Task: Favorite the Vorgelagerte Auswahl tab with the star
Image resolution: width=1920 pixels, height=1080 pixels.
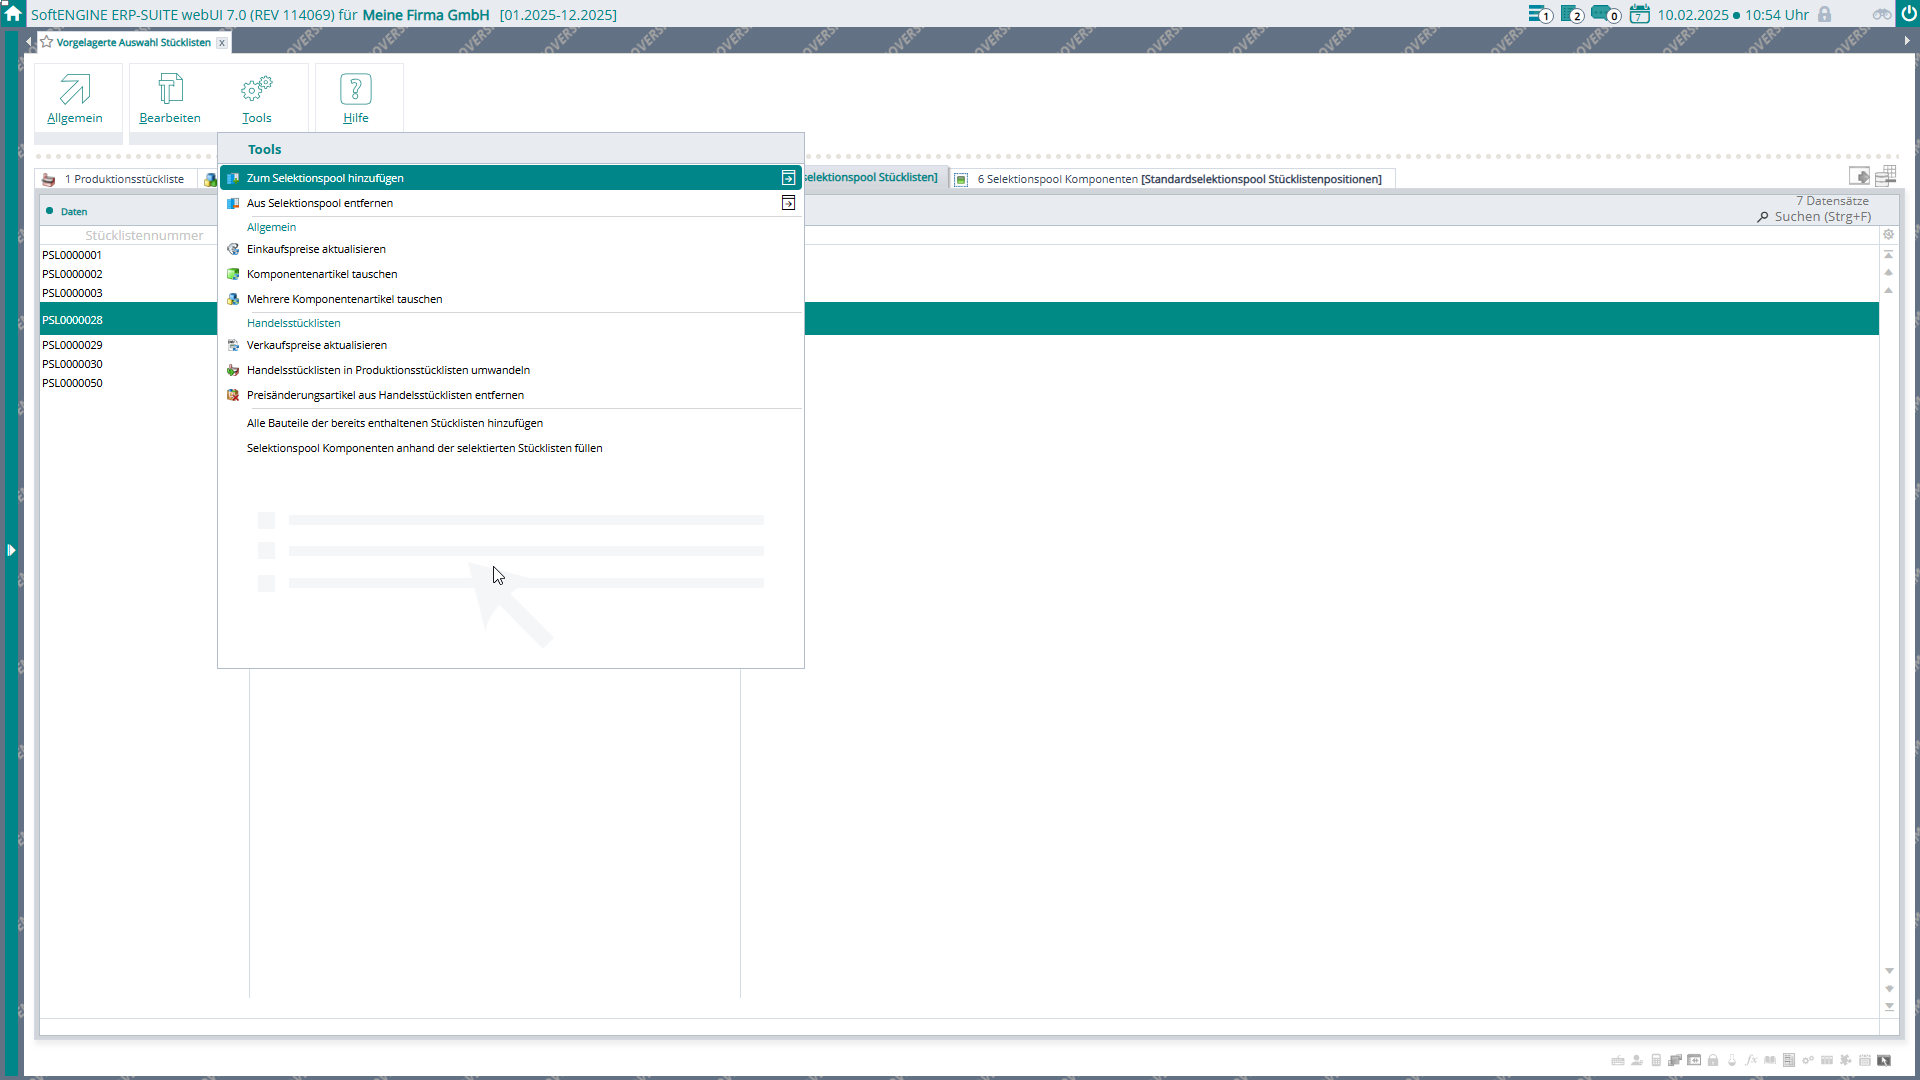Action: coord(47,42)
